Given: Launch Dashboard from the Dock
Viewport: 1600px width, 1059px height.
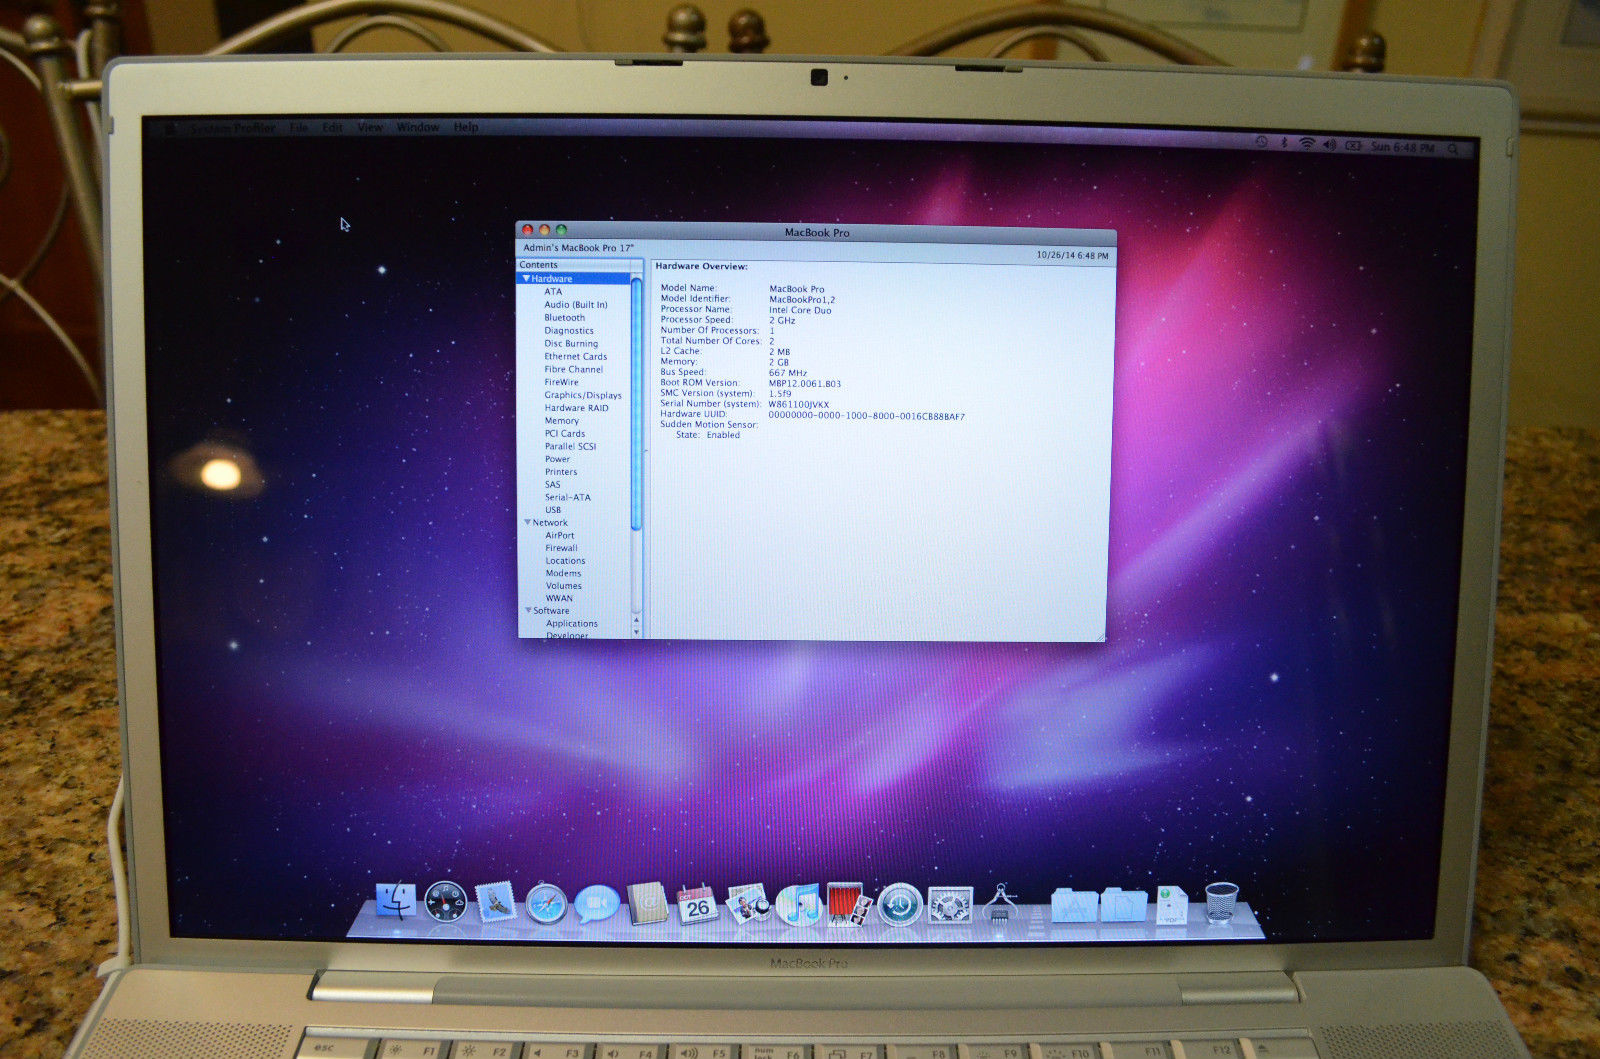Looking at the screenshot, I should click(x=445, y=902).
